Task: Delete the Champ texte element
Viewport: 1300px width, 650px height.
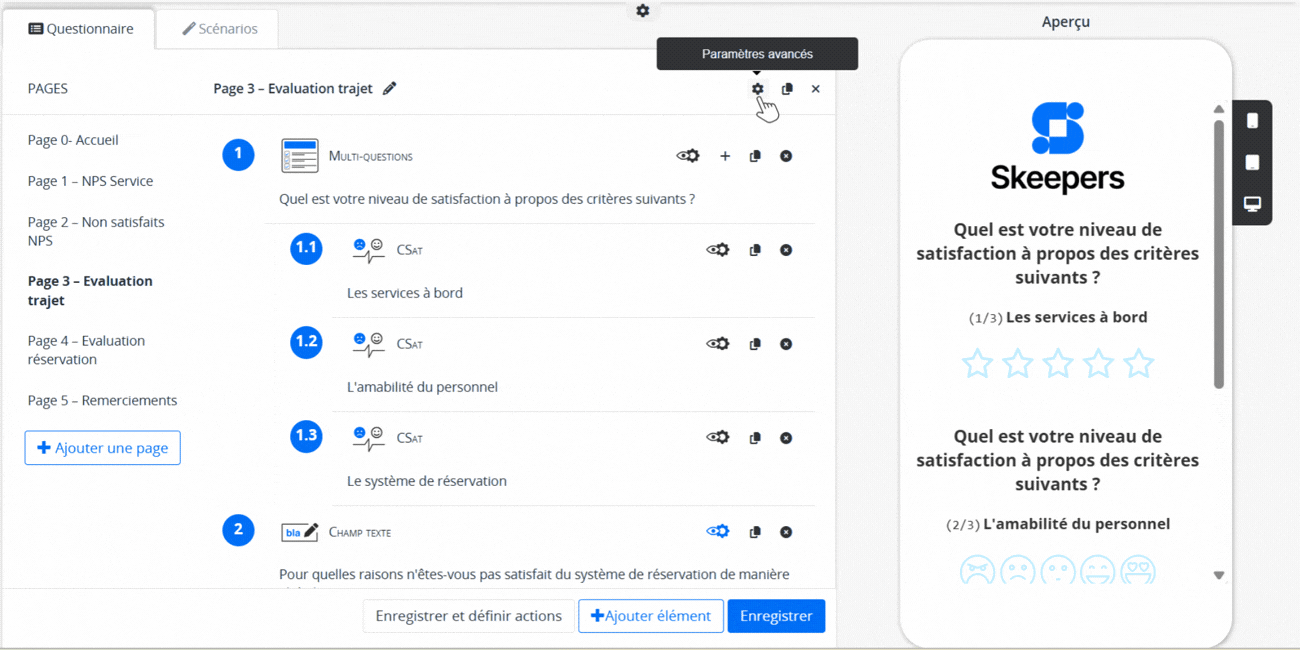Action: click(x=786, y=532)
